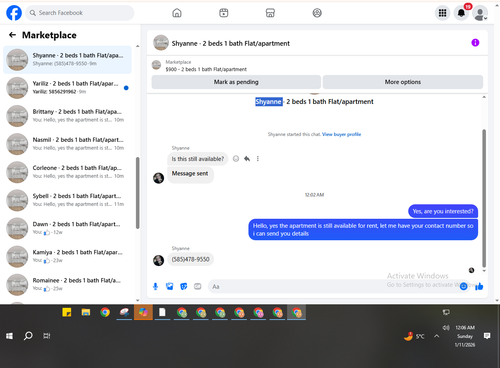Click the Search Facebook field
Image resolution: width=500 pixels, height=368 pixels.
[x=80, y=13]
